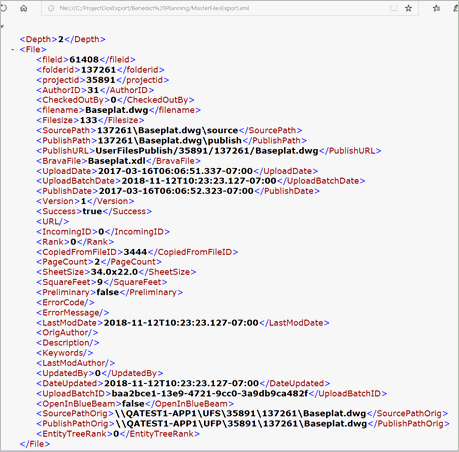The height and width of the screenshot is (452, 459).
Task: Click SourcePathOrig UFS network path
Action: click(241, 414)
